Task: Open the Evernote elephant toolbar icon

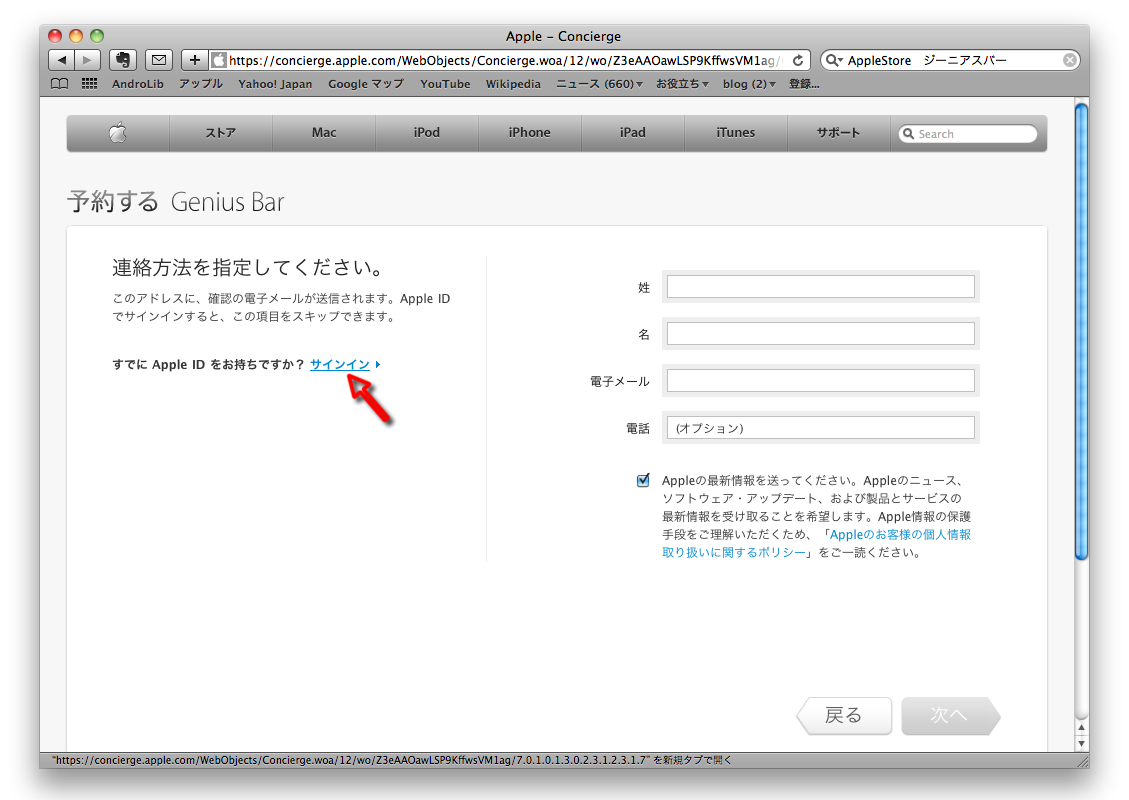Action: (123, 60)
